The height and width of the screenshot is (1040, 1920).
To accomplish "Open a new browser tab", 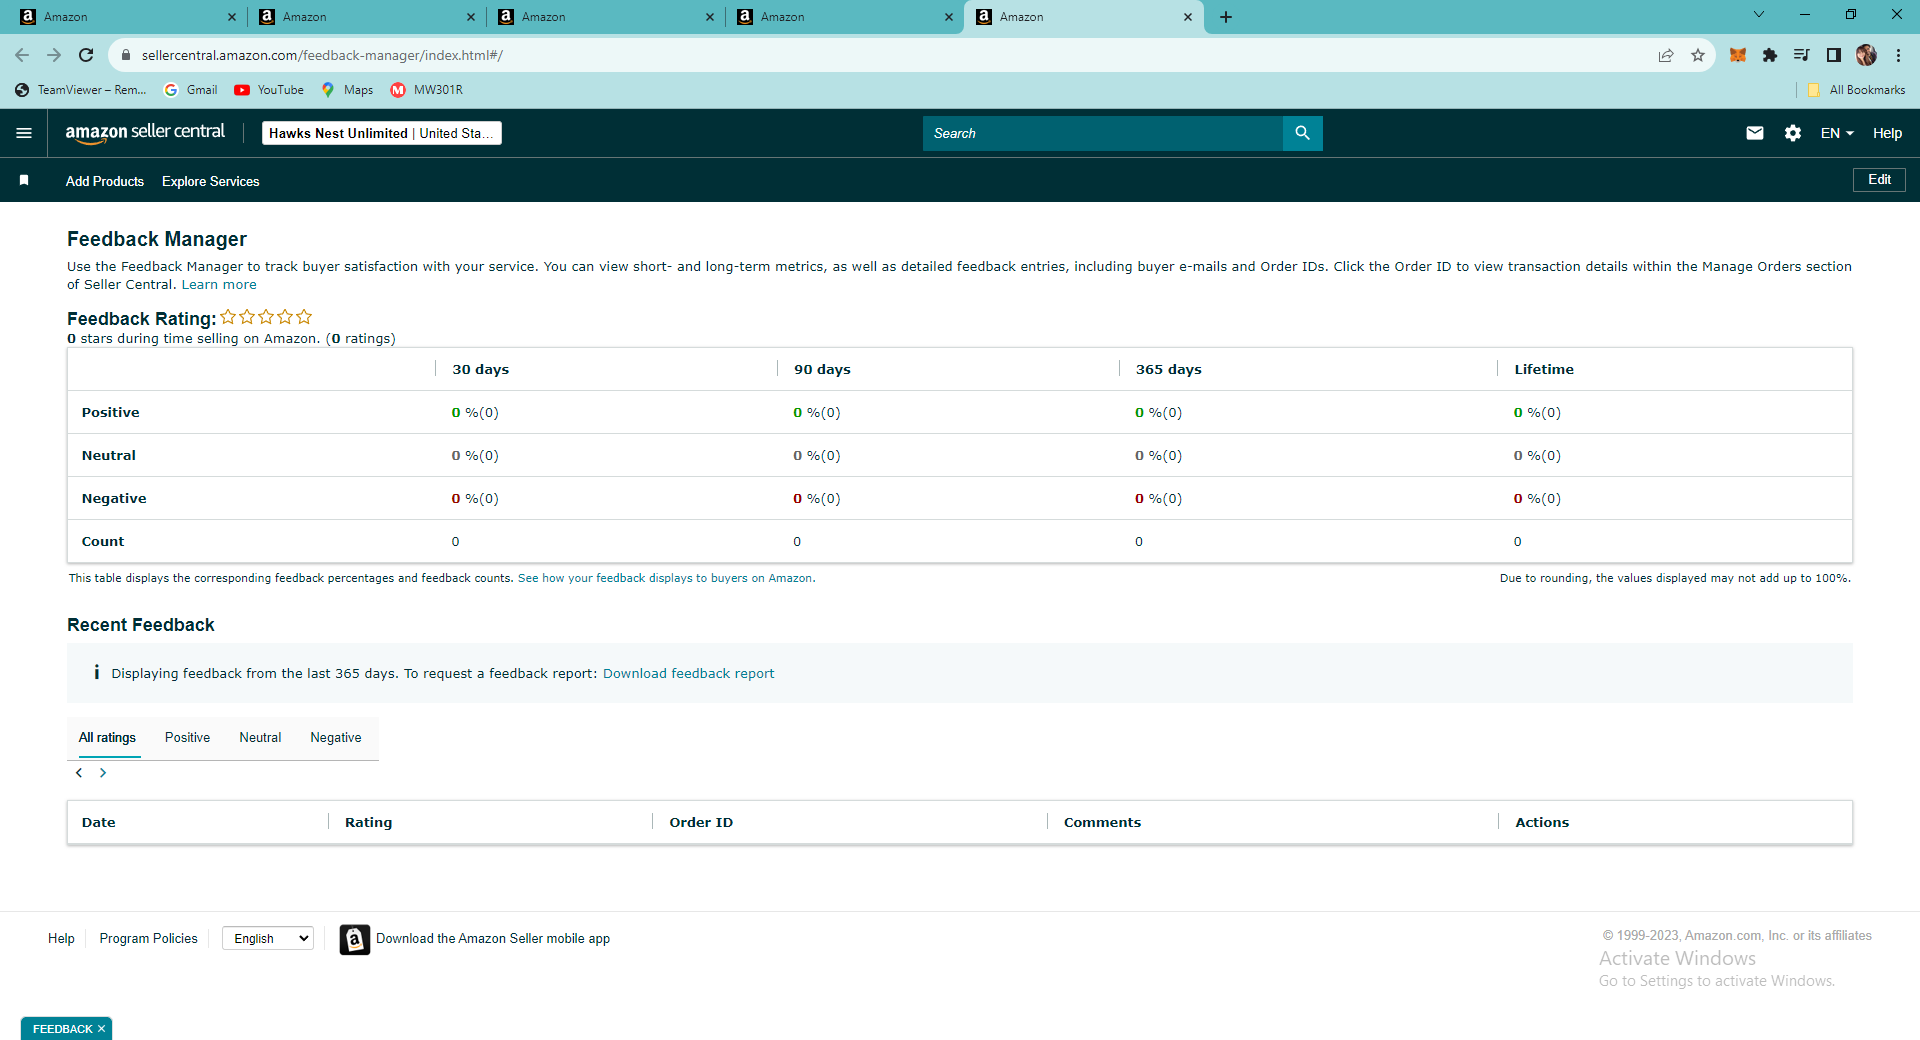I will pos(1226,17).
